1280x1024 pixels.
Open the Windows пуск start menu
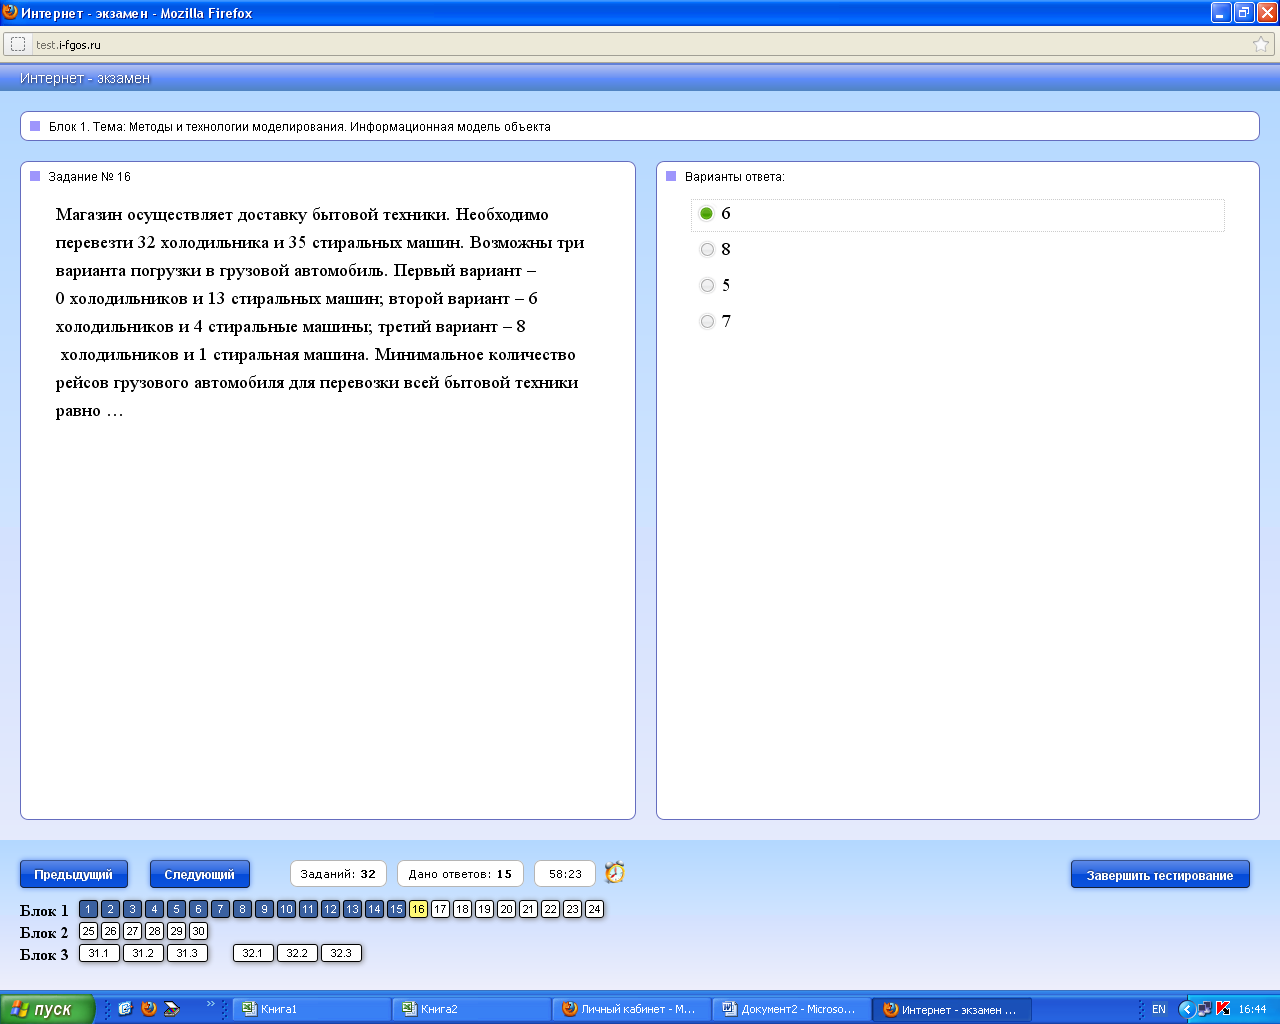47,1009
